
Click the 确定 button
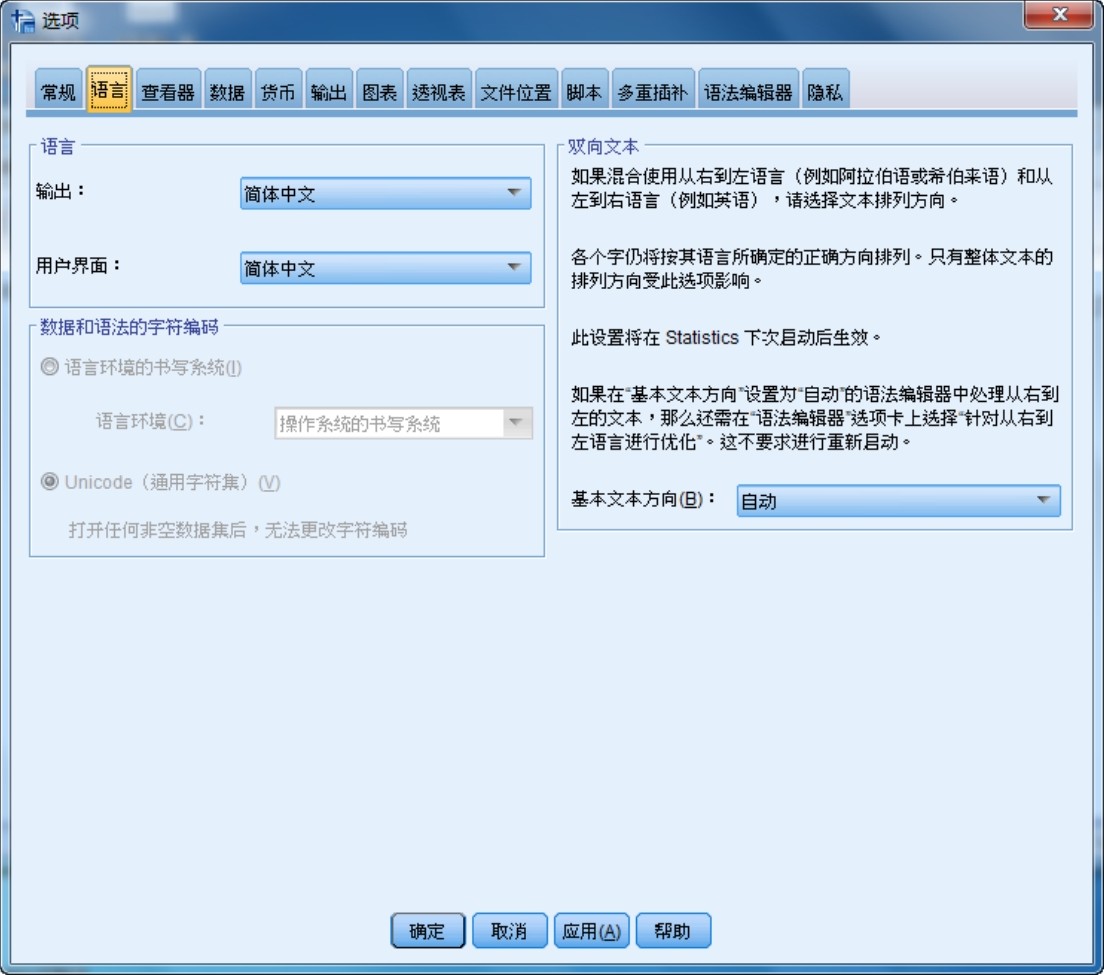pos(427,931)
